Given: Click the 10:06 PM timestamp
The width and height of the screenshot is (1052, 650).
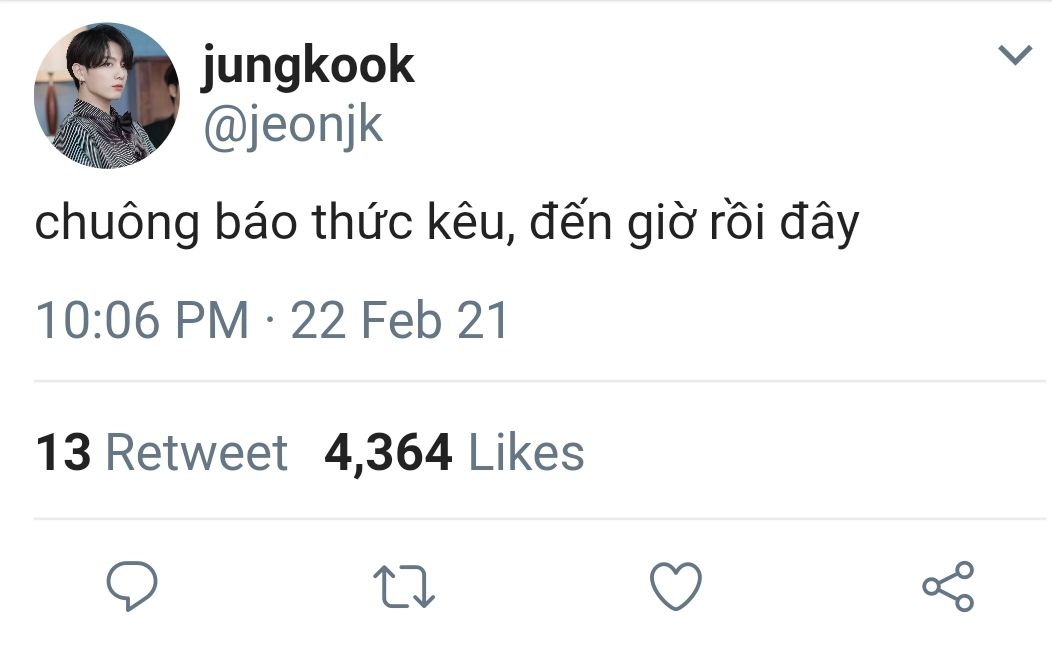Looking at the screenshot, I should click(142, 320).
